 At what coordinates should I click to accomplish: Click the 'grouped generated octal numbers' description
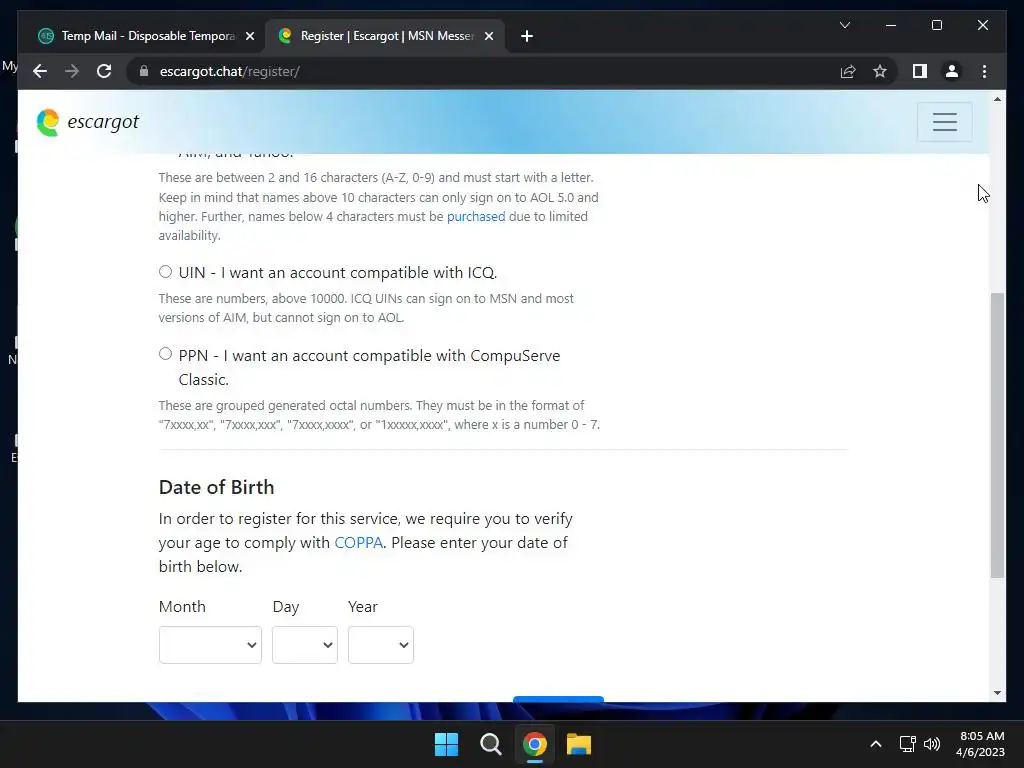pyautogui.click(x=379, y=415)
